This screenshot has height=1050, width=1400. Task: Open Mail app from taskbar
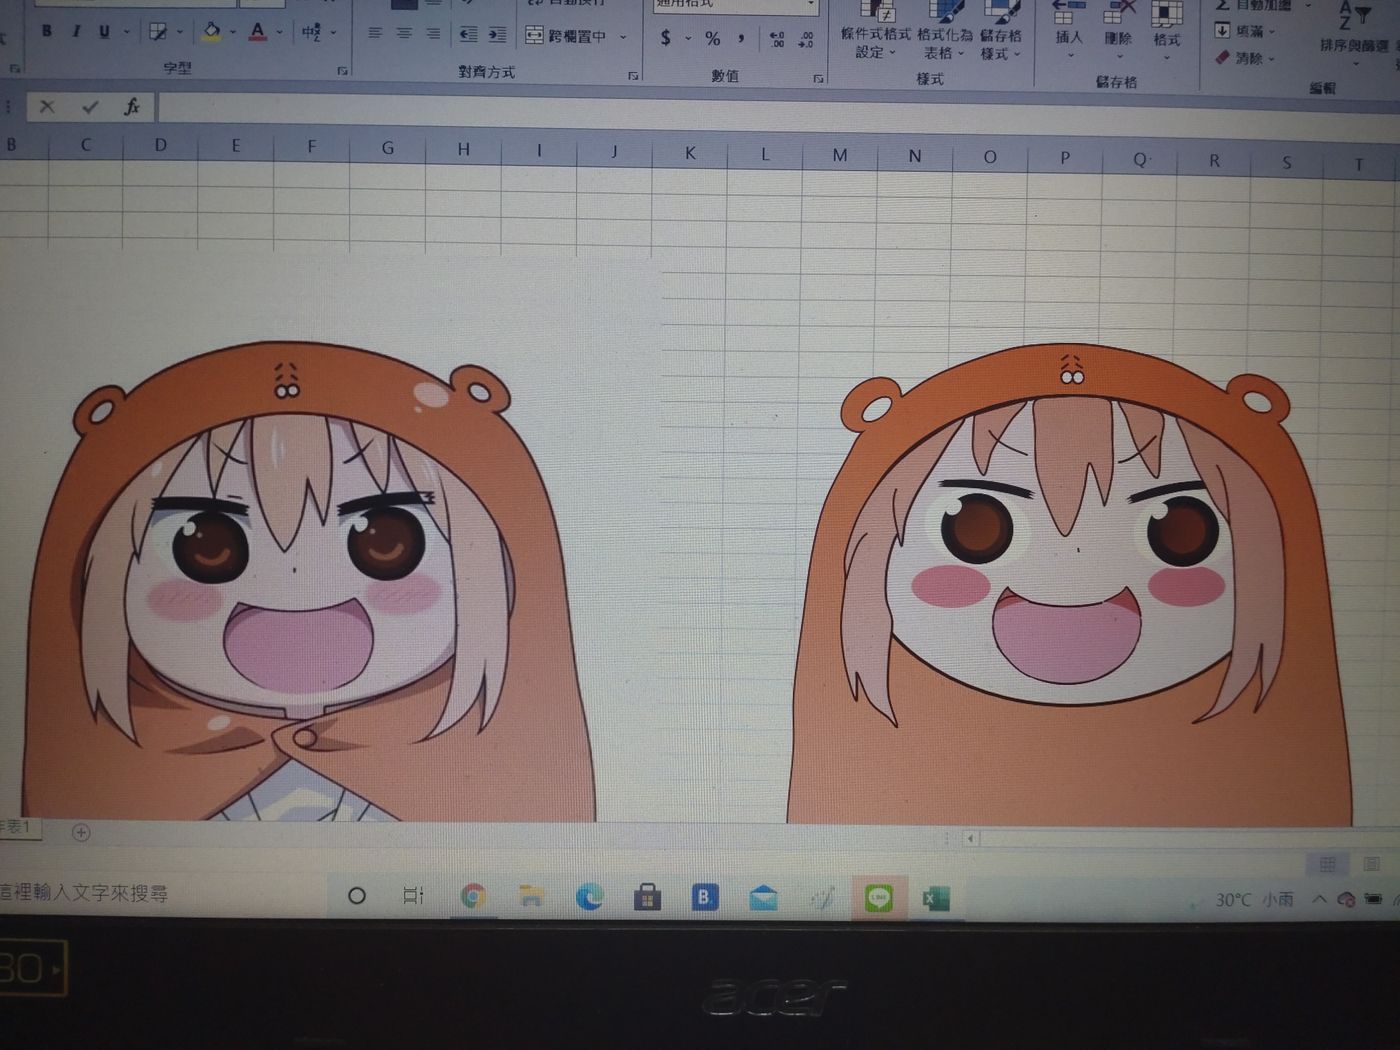pyautogui.click(x=764, y=899)
